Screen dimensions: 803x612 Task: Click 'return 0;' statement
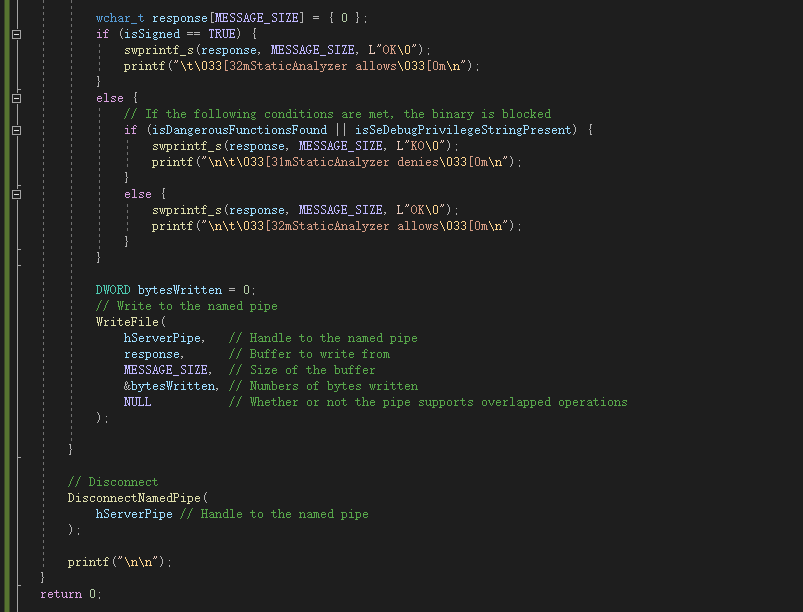71,594
